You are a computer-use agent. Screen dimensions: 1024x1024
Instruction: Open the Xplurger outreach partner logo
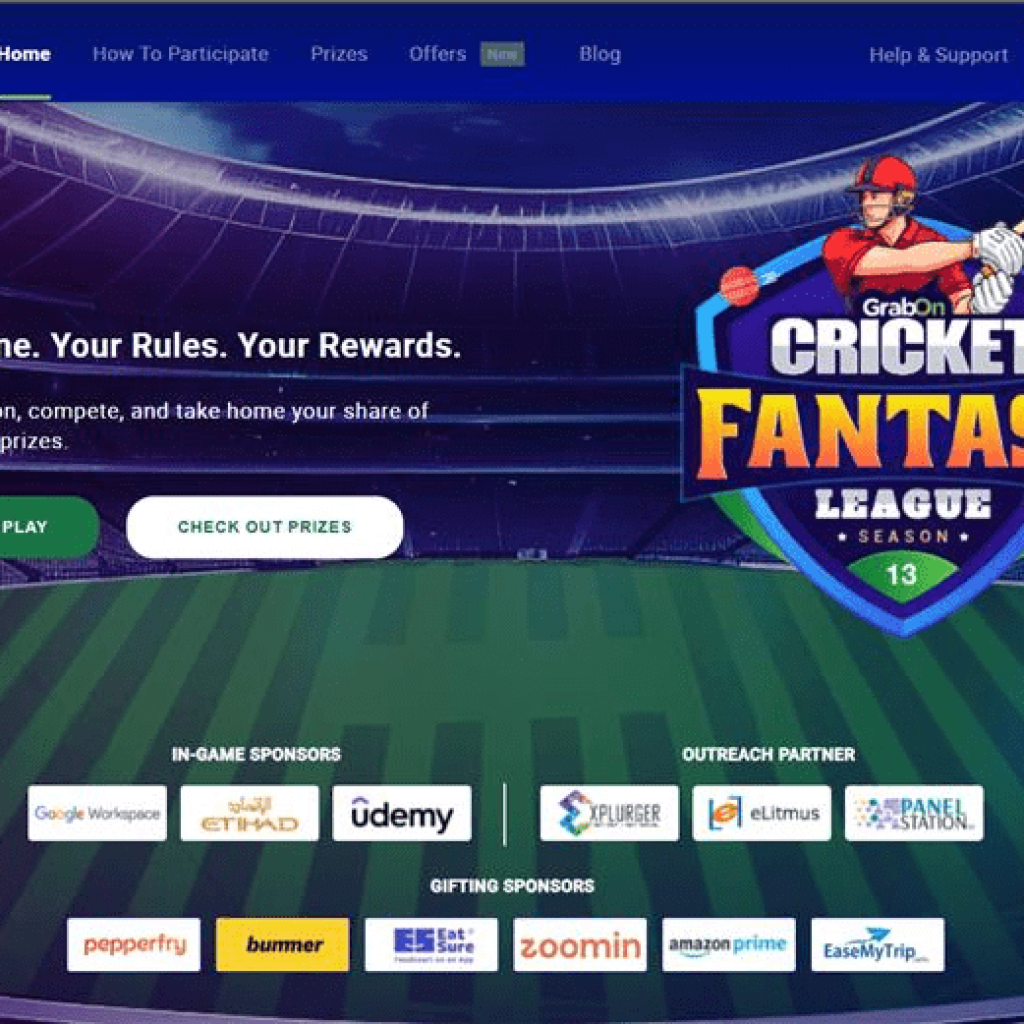(x=609, y=813)
